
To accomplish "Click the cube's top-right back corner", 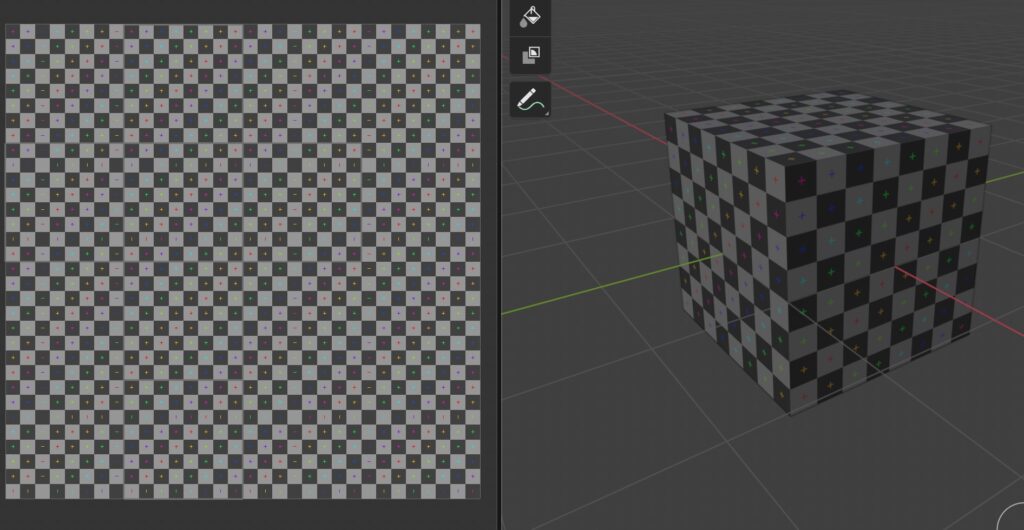I will coord(989,127).
